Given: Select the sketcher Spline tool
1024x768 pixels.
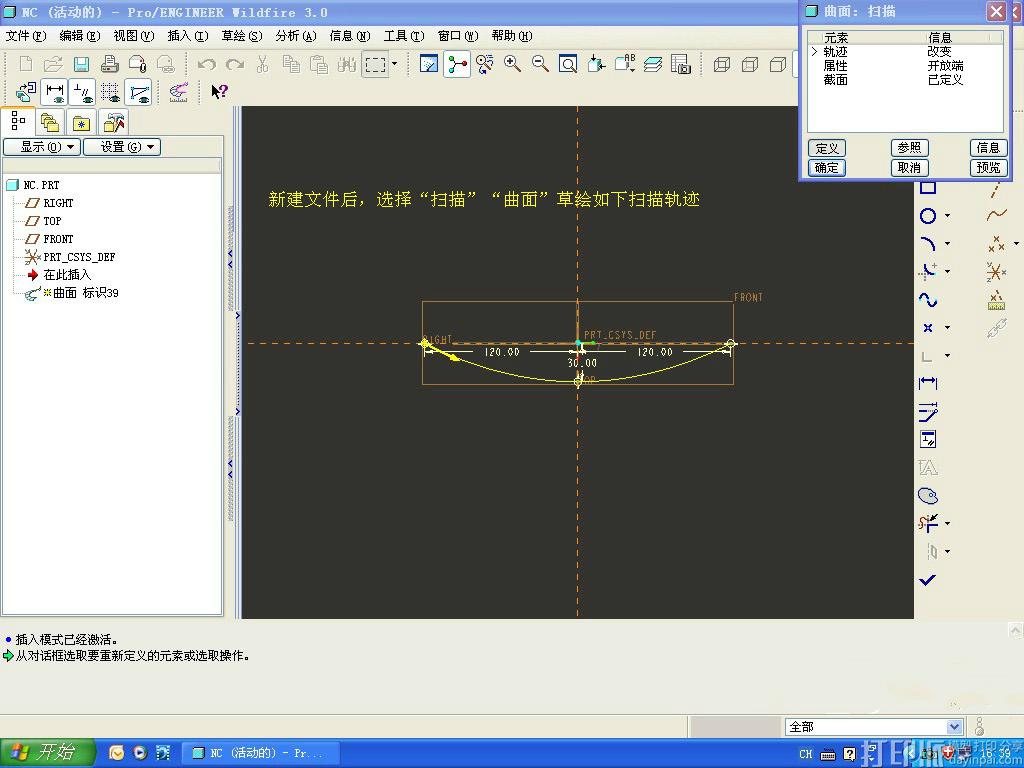Looking at the screenshot, I should click(x=928, y=300).
